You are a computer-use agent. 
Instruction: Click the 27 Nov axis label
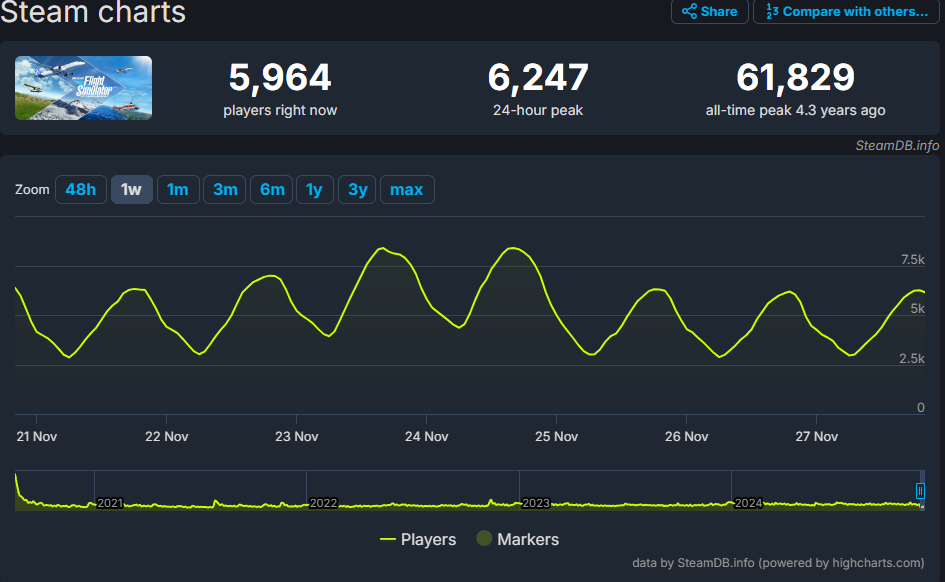(817, 437)
